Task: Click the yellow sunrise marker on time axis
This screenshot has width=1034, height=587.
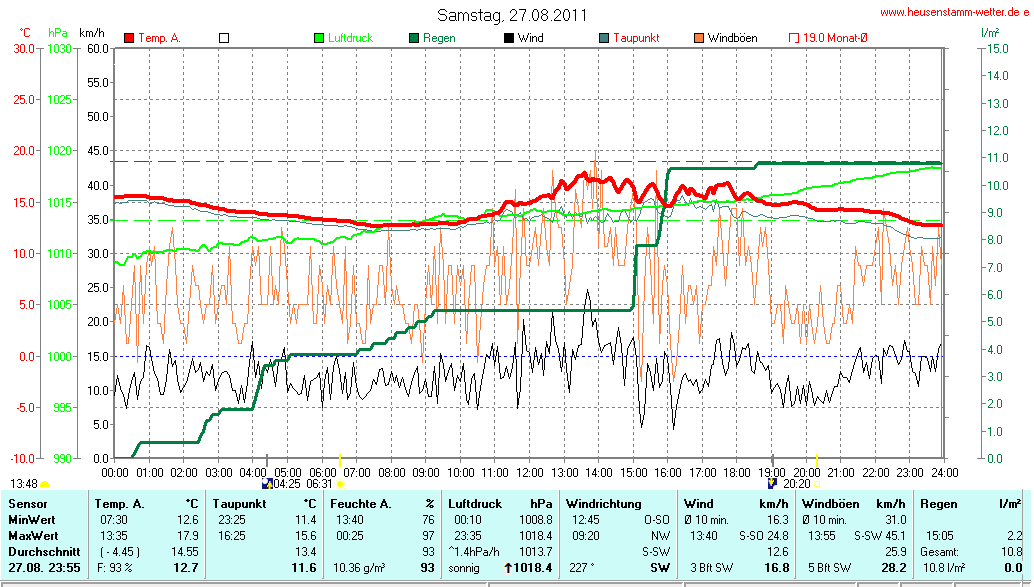Action: coord(340,460)
